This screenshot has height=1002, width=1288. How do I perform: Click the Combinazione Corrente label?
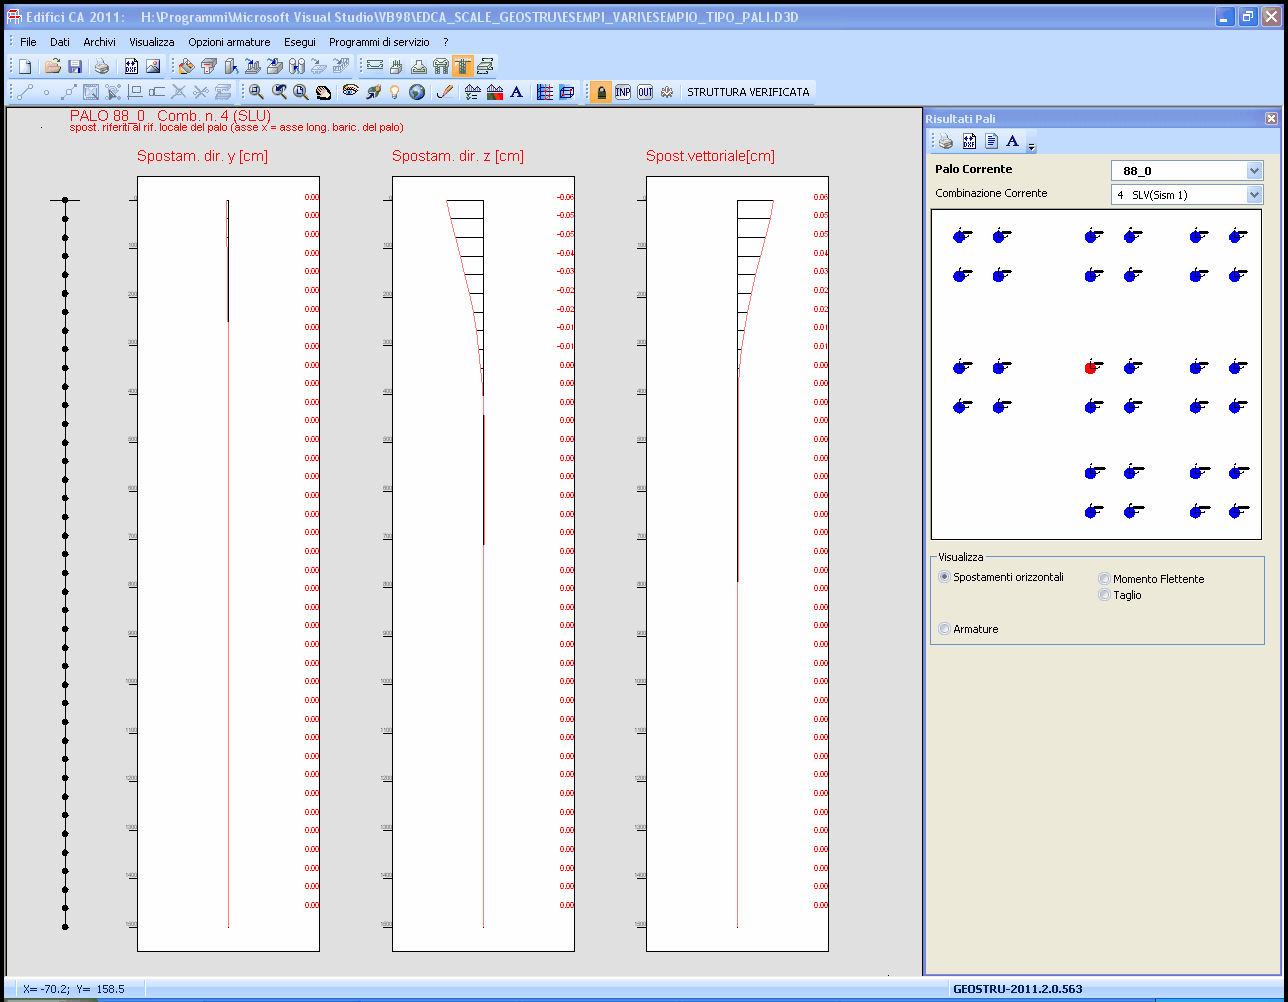click(x=992, y=193)
